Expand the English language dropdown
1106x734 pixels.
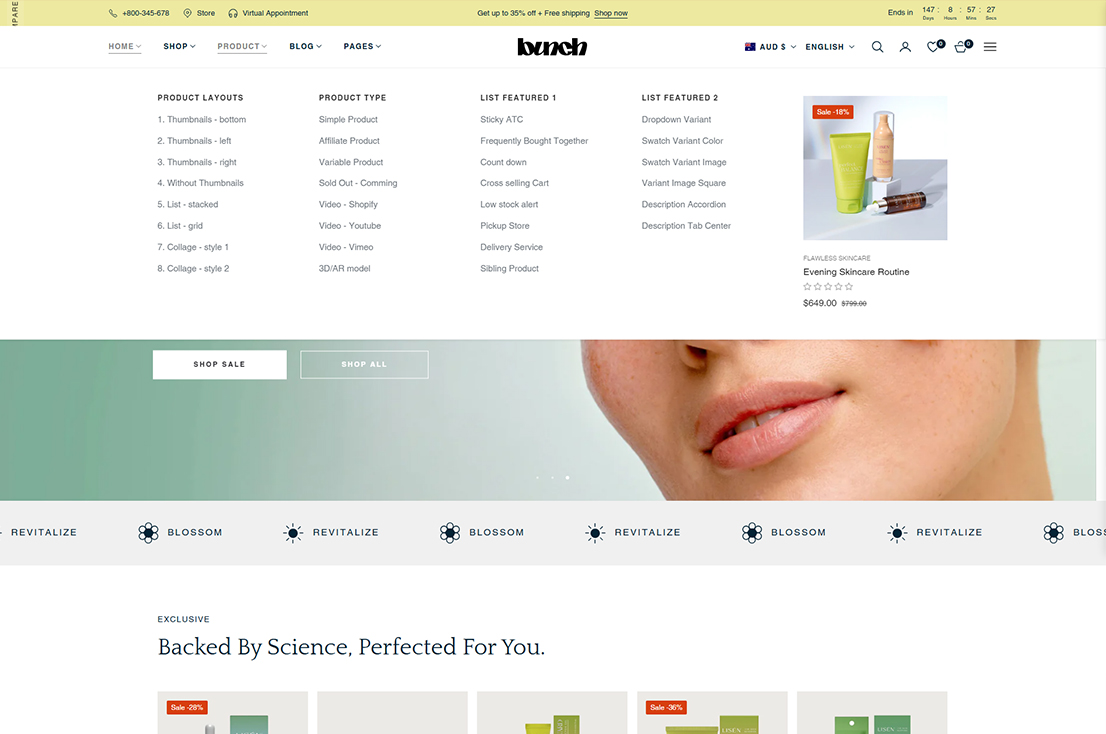[x=829, y=47]
